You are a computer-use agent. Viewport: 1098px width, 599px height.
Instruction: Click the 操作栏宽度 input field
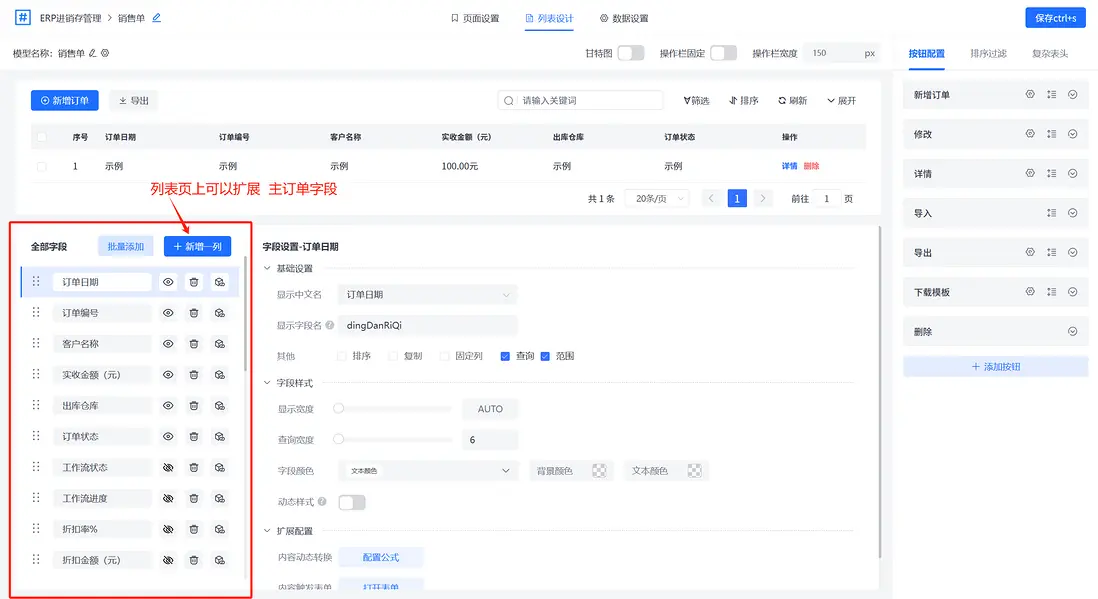842,53
